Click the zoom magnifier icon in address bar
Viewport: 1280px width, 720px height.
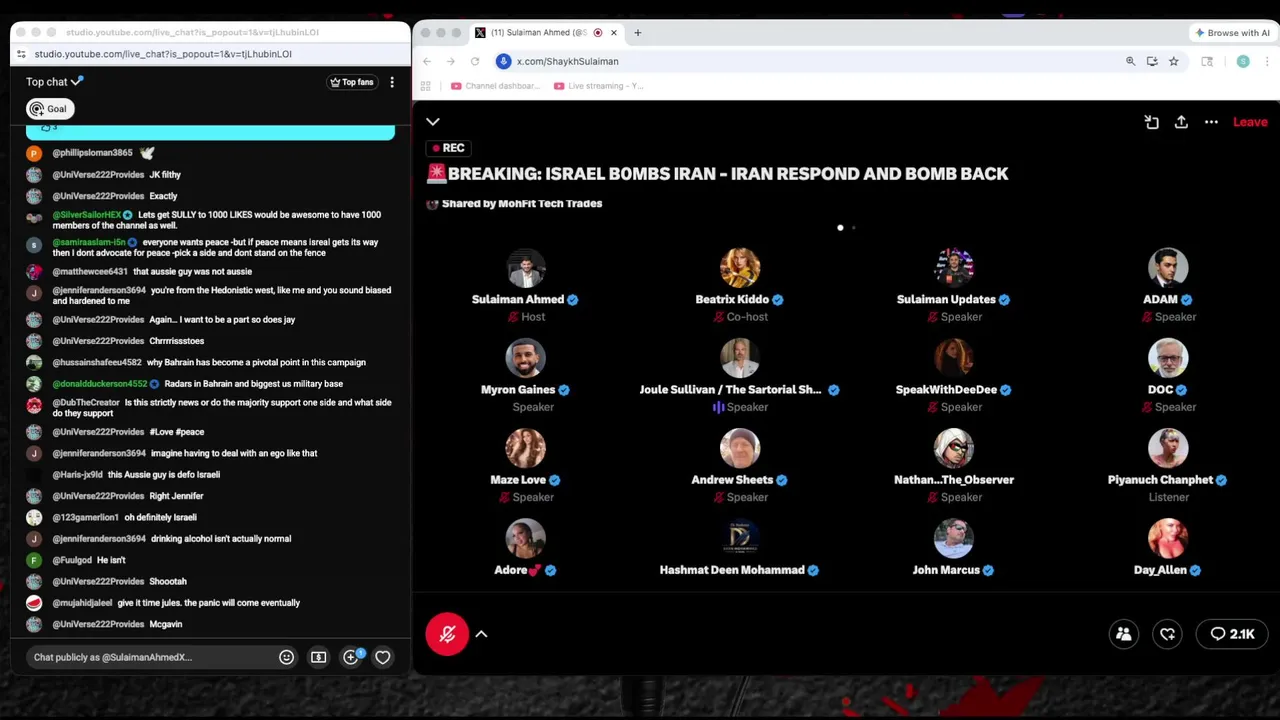(1130, 61)
